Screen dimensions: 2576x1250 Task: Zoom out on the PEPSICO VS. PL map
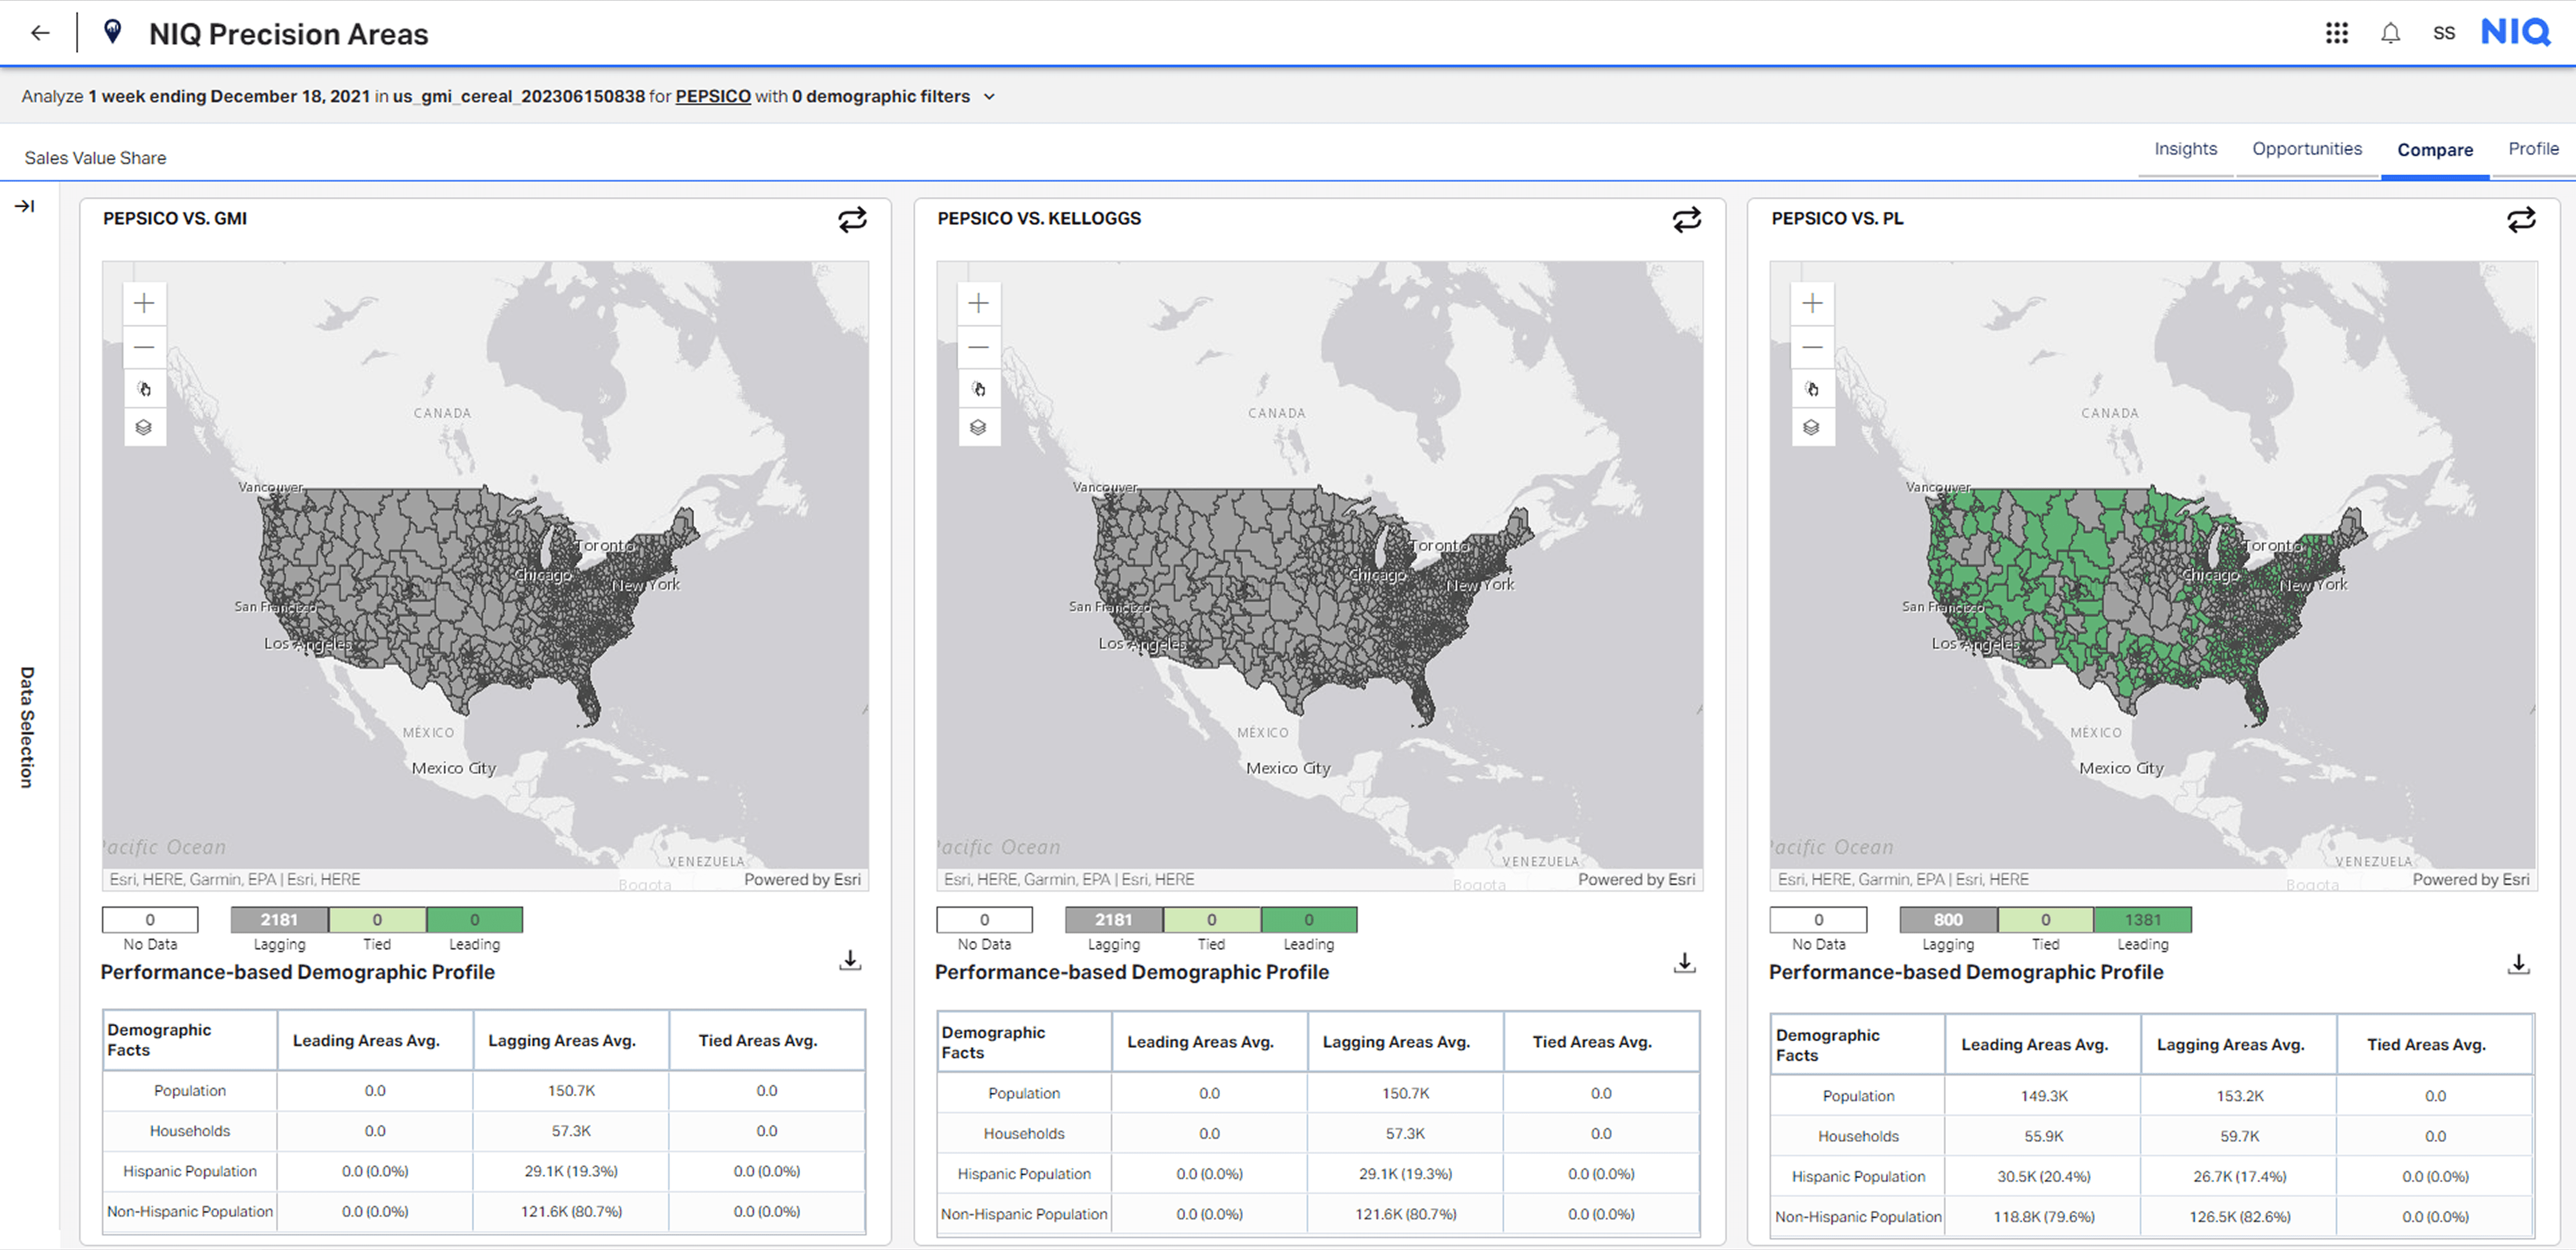pyautogui.click(x=1812, y=347)
